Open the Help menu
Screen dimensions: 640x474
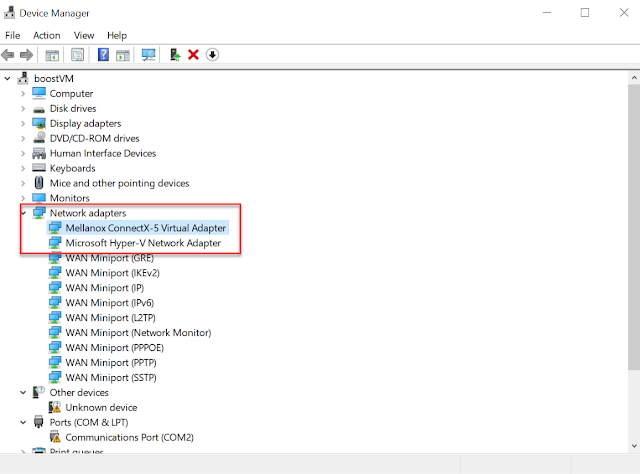(117, 36)
